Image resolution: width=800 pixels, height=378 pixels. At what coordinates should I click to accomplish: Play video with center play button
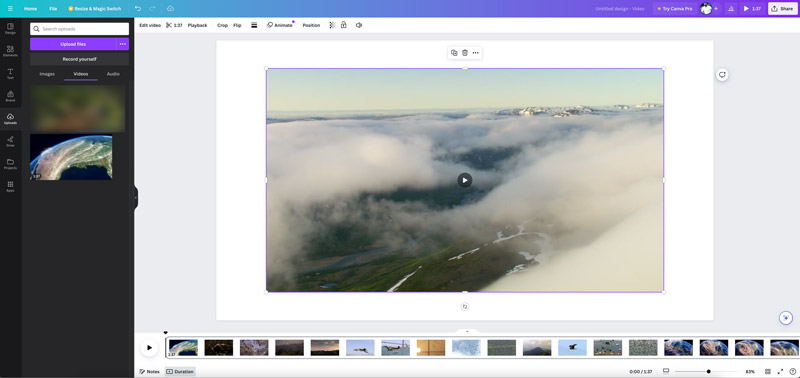464,180
